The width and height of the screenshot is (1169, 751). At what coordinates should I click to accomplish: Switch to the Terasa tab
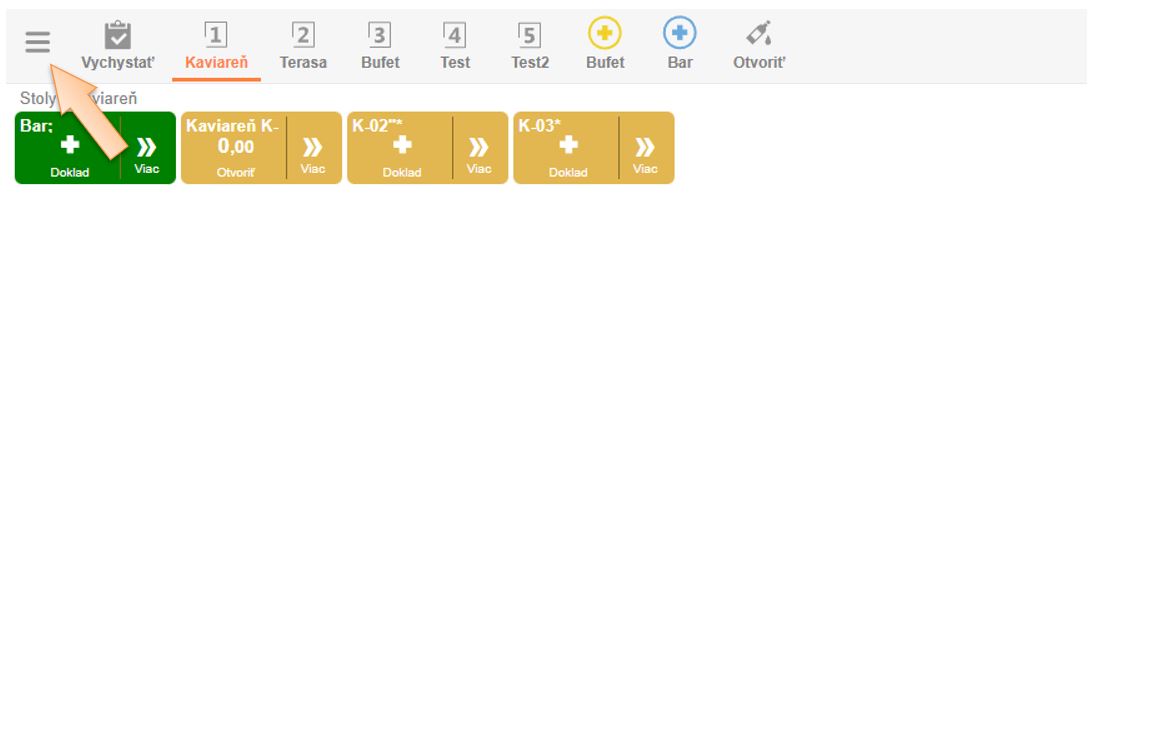point(303,47)
